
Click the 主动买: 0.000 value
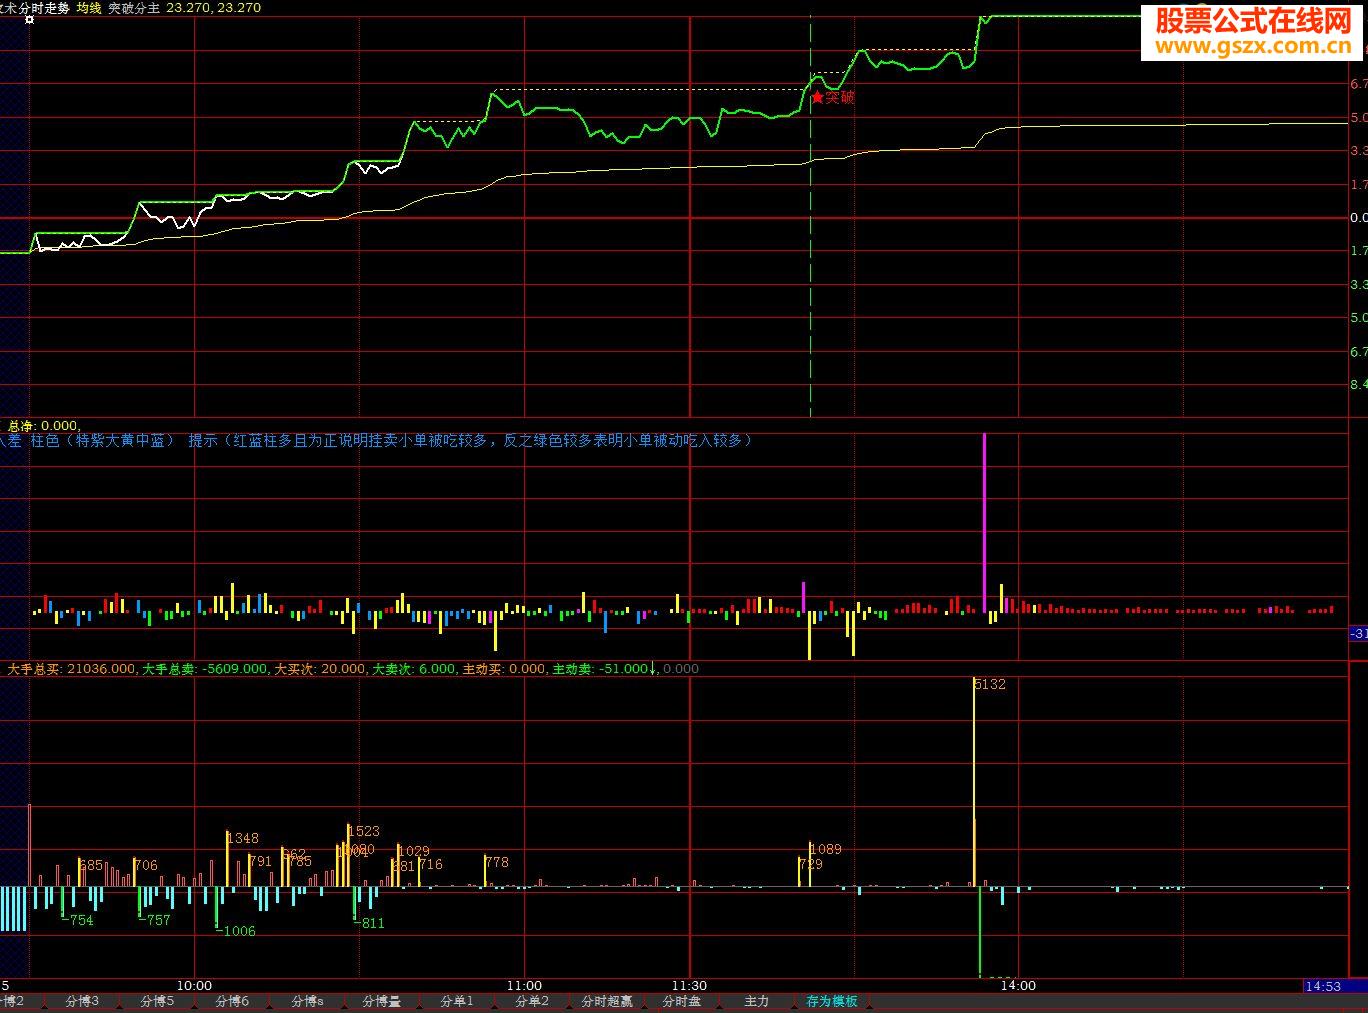pyautogui.click(x=505, y=669)
